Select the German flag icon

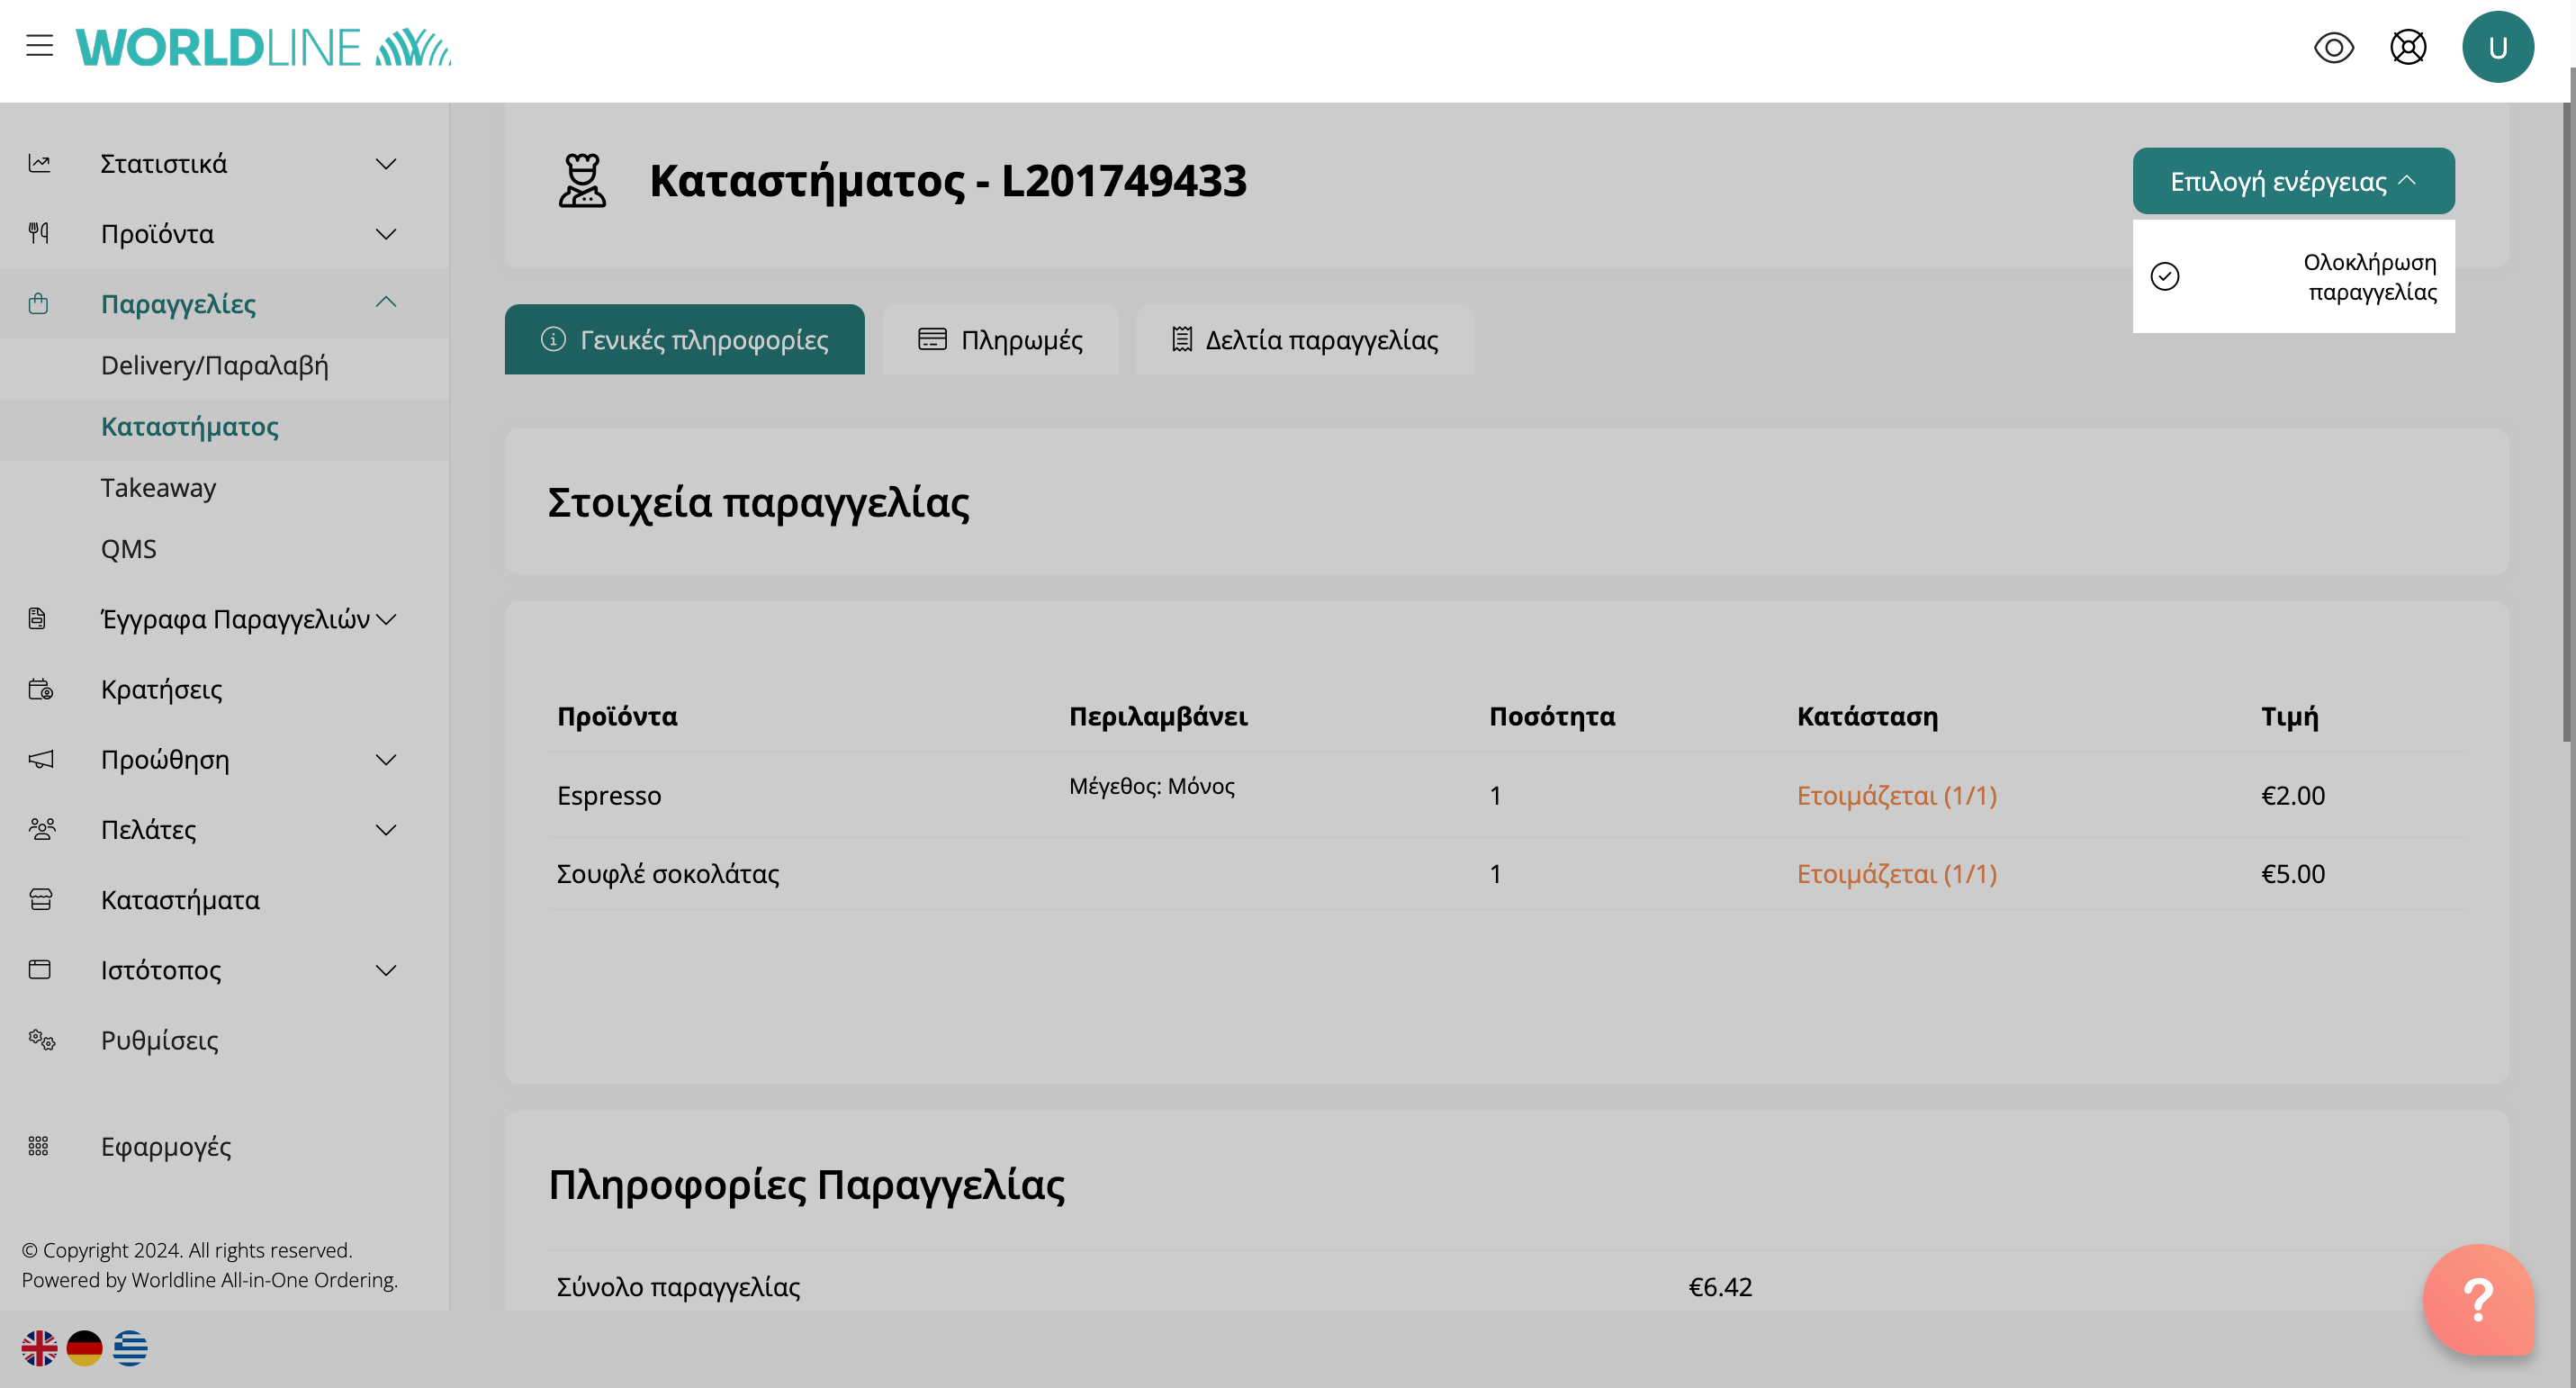[x=85, y=1348]
